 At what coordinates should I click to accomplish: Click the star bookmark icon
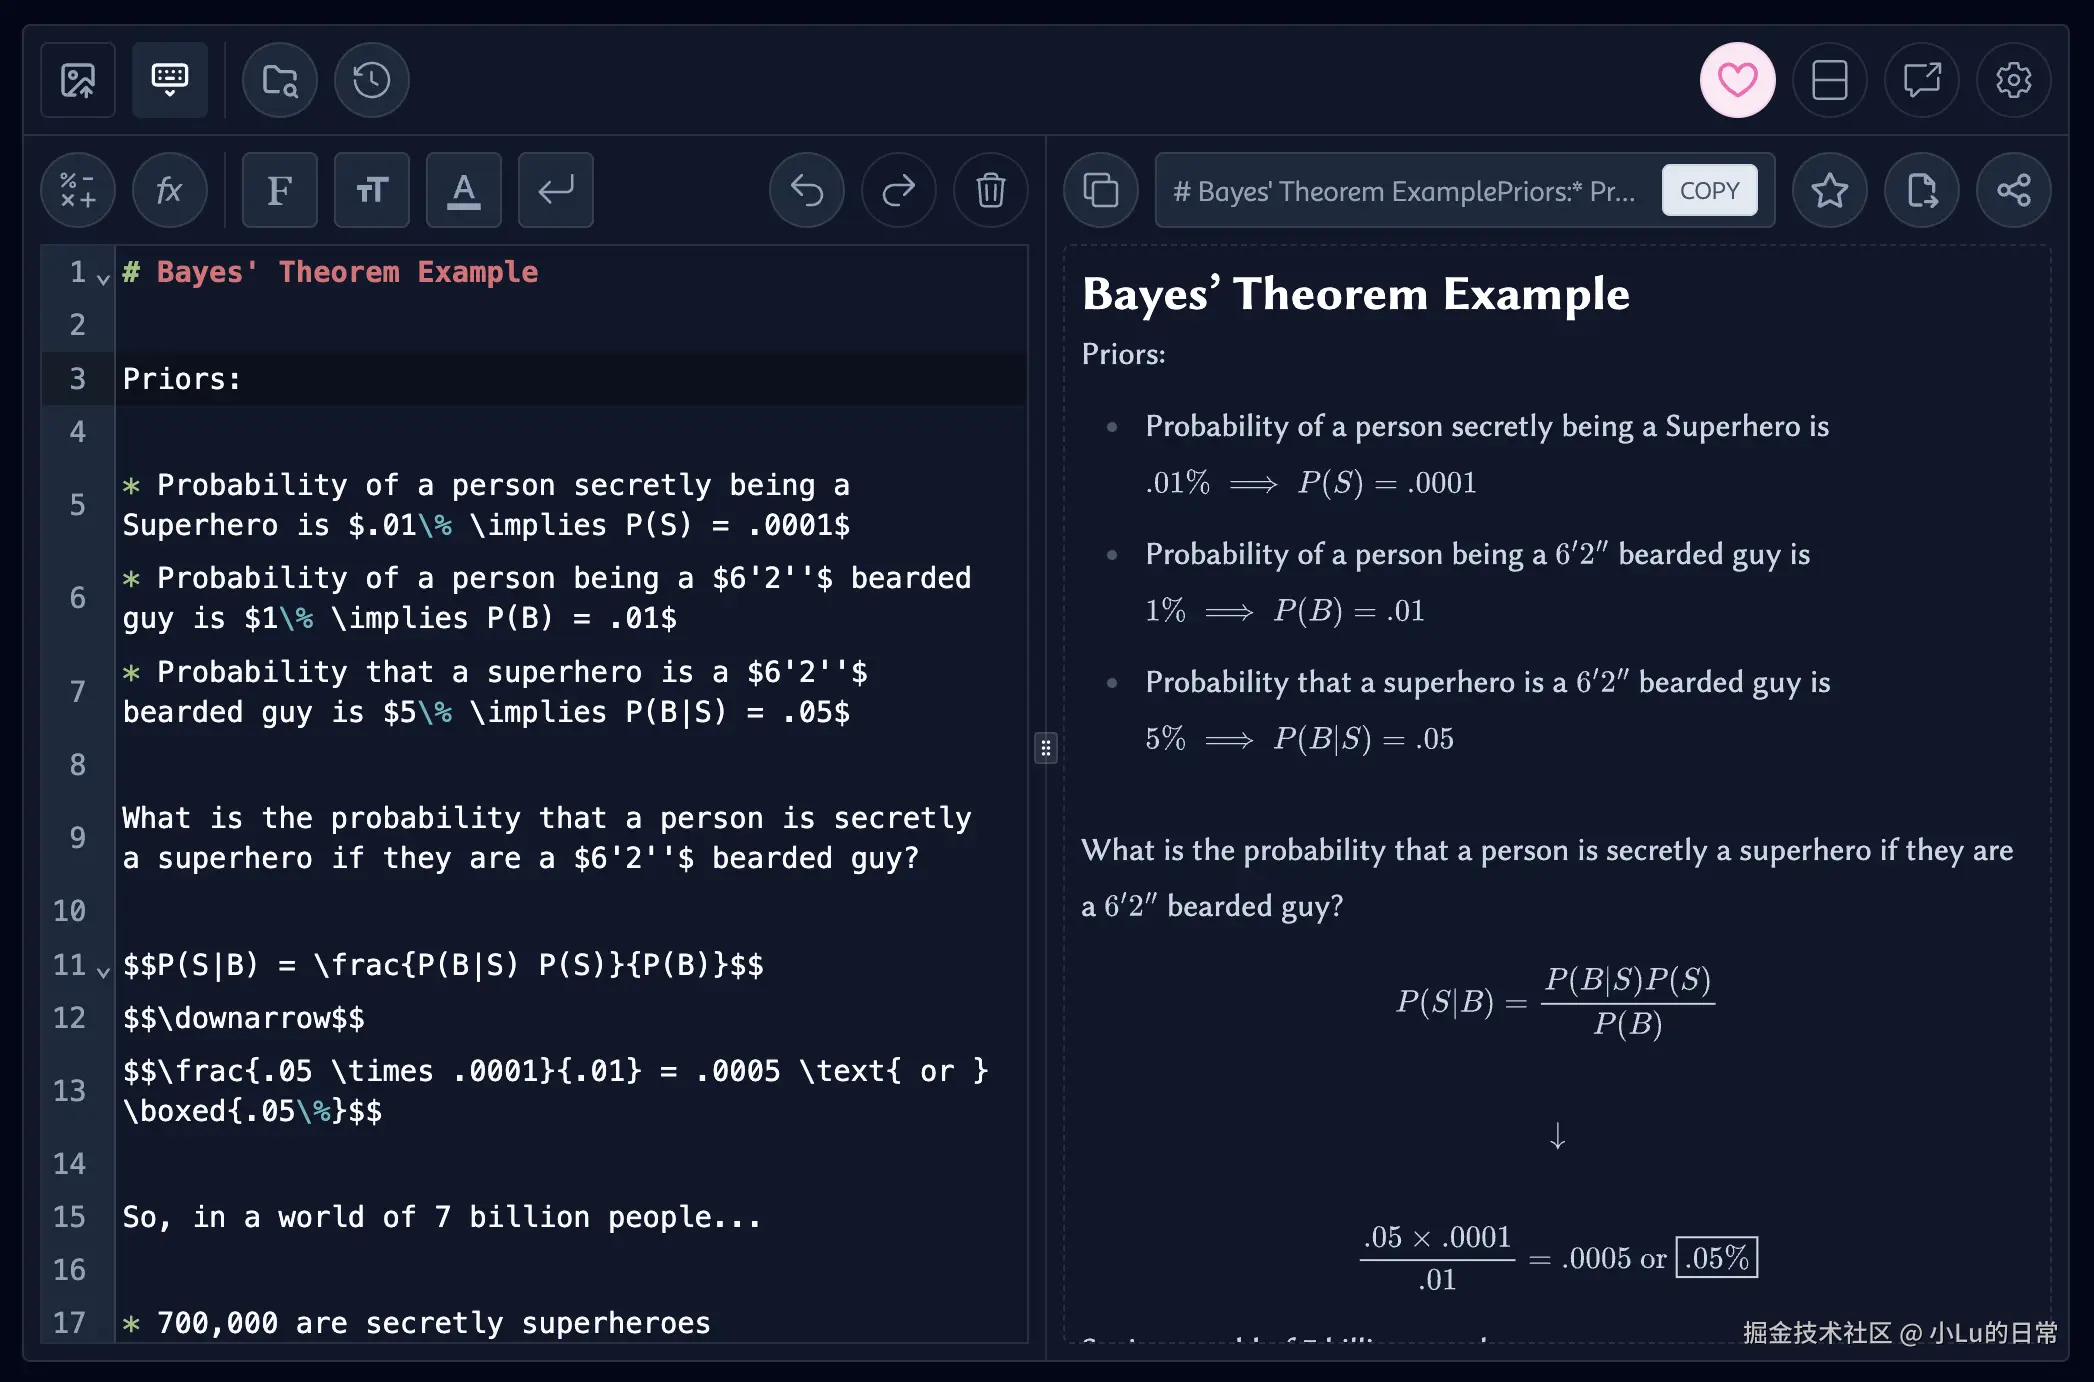(1829, 190)
